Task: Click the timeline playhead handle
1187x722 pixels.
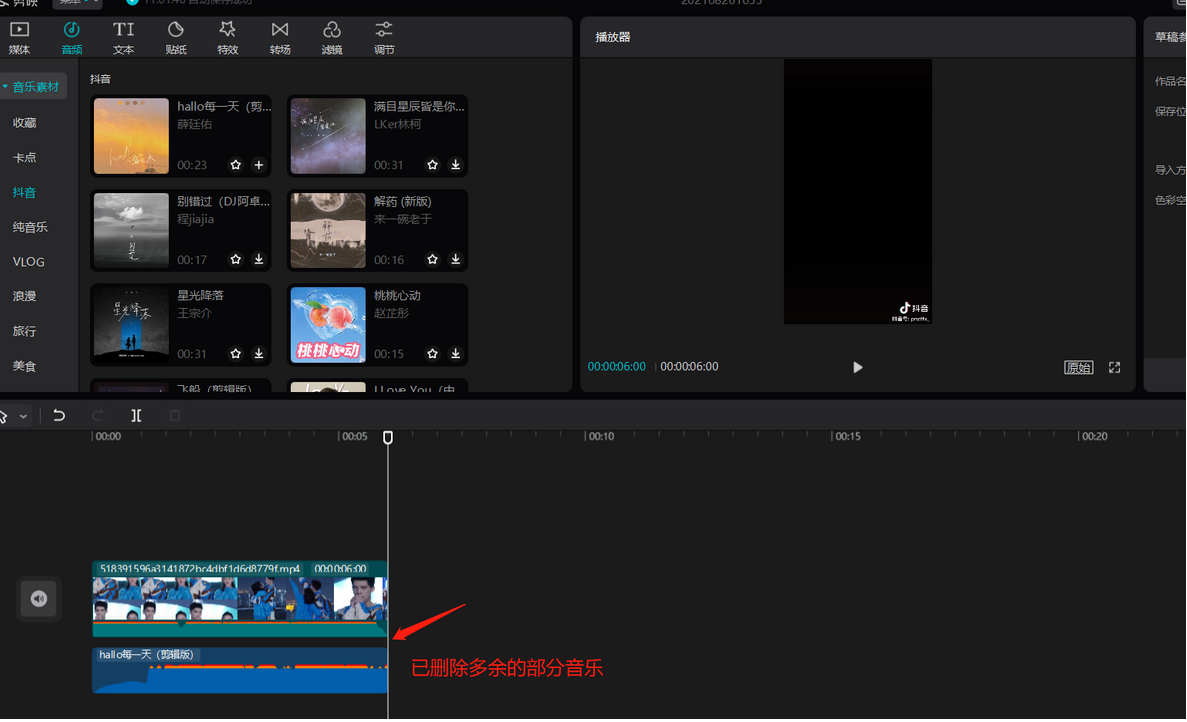Action: coord(388,437)
